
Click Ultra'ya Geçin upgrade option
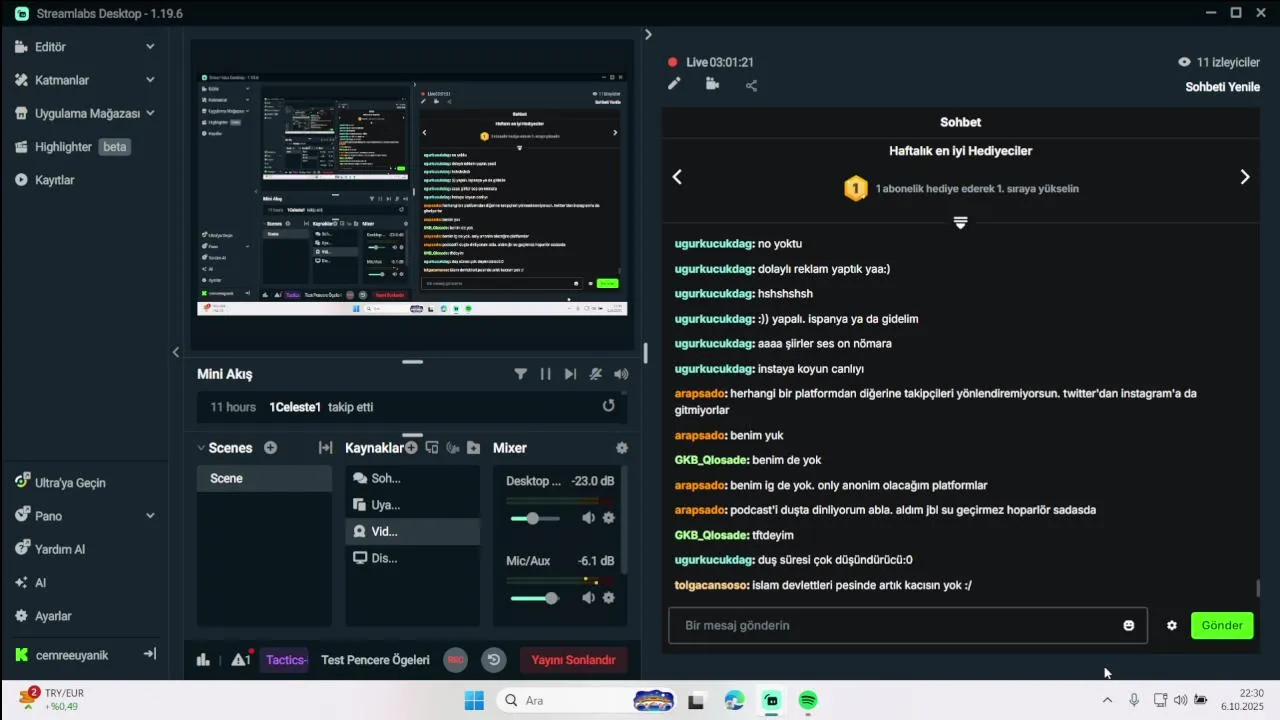pyautogui.click(x=60, y=482)
